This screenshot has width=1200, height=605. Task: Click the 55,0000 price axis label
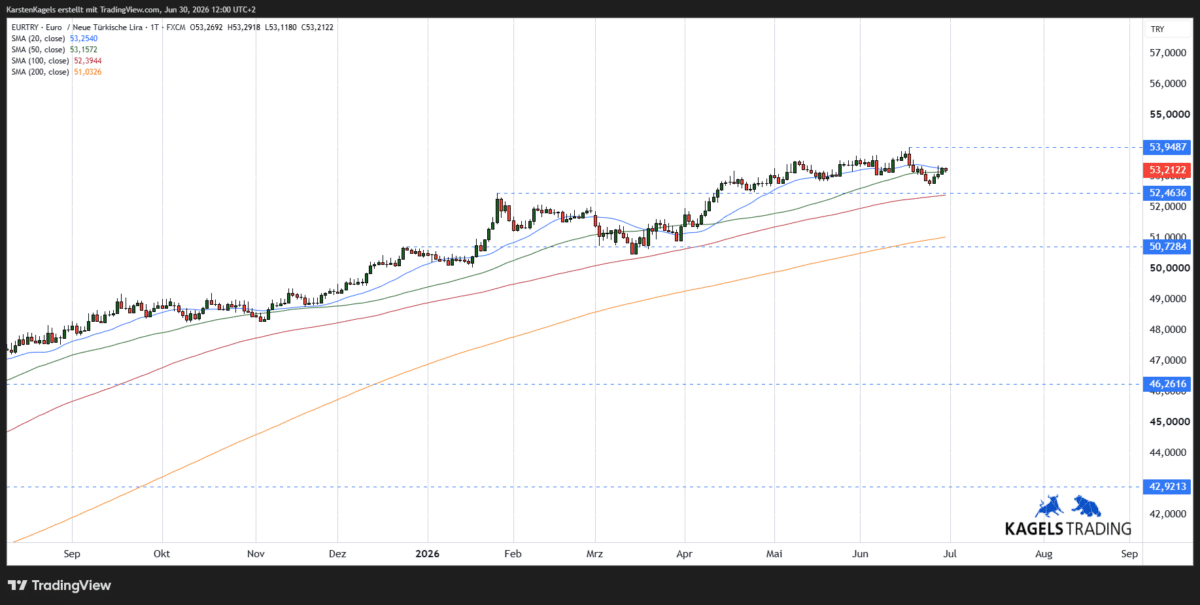click(1168, 115)
